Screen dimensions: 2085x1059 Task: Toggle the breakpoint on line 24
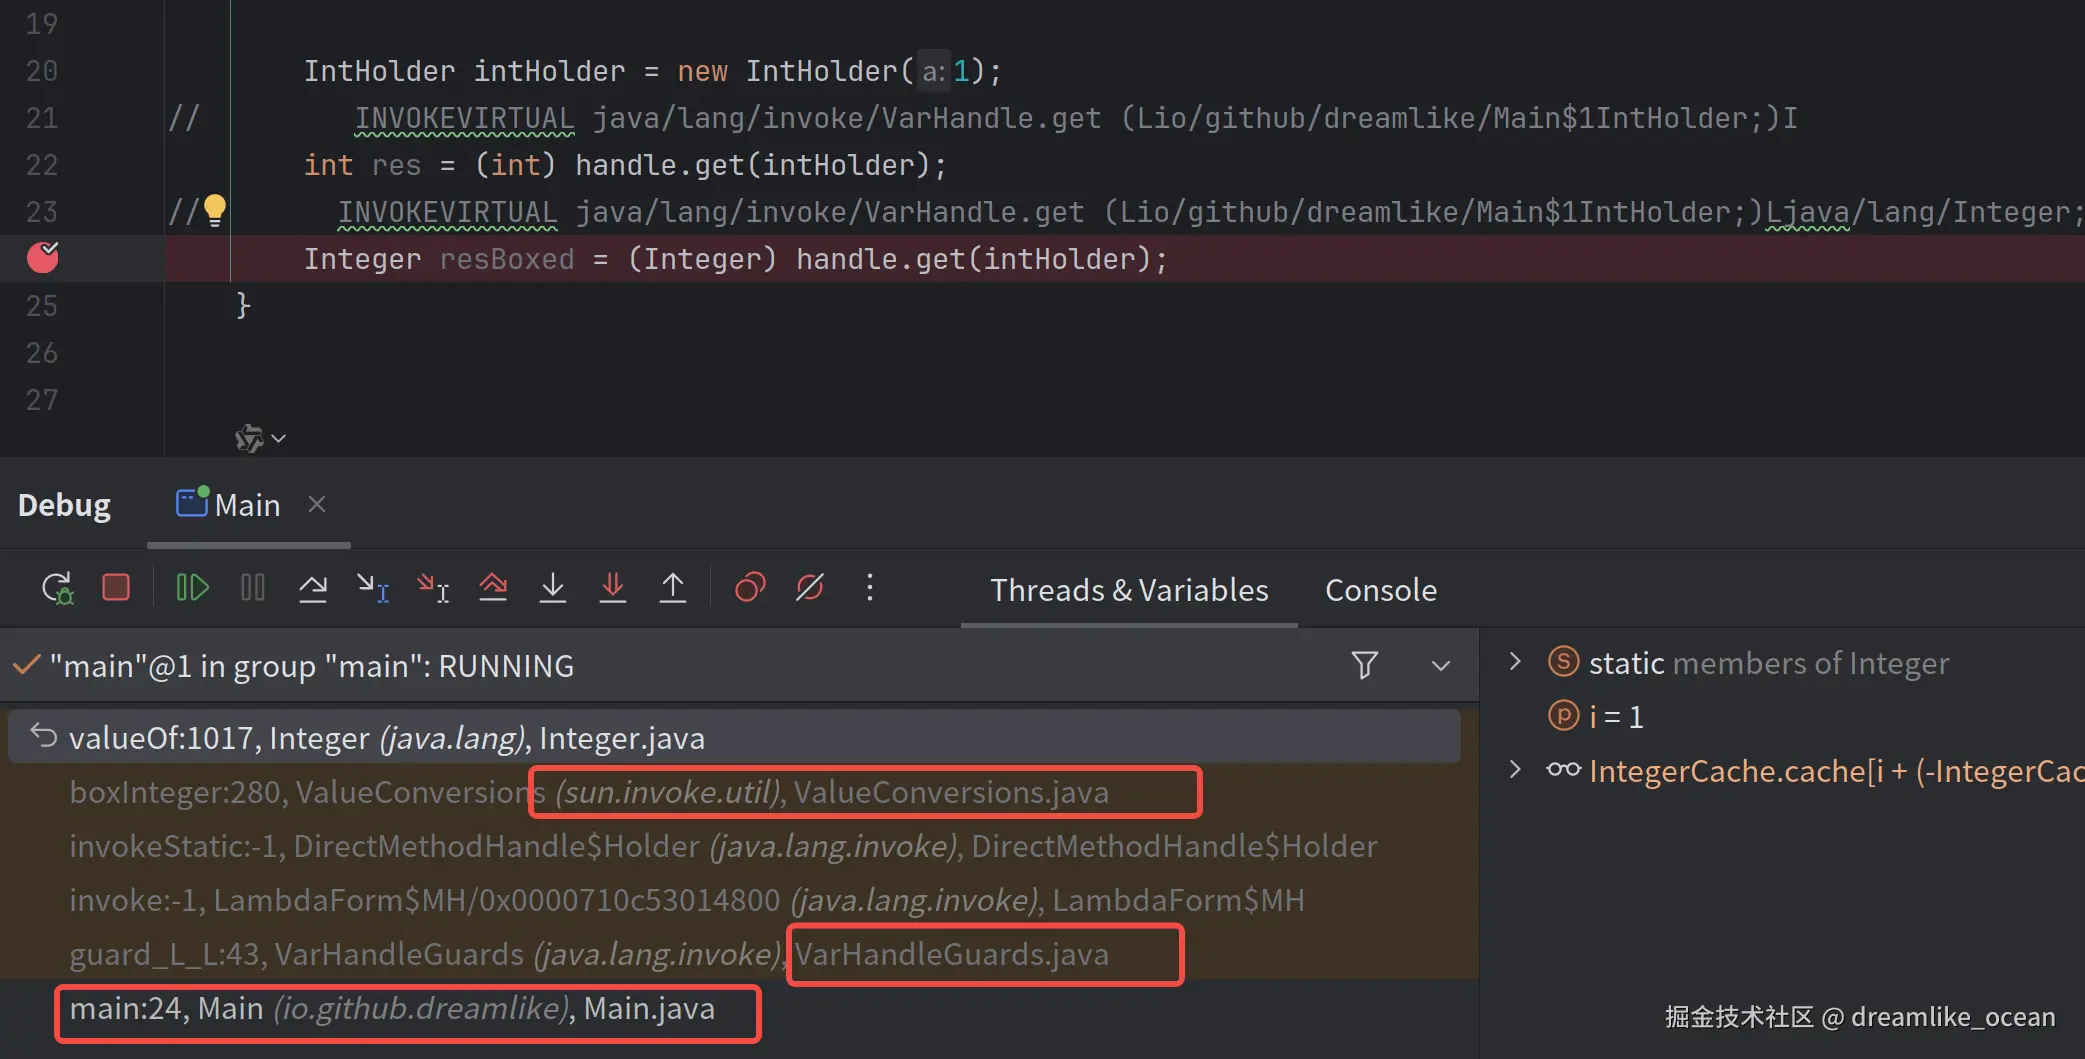[x=42, y=258]
